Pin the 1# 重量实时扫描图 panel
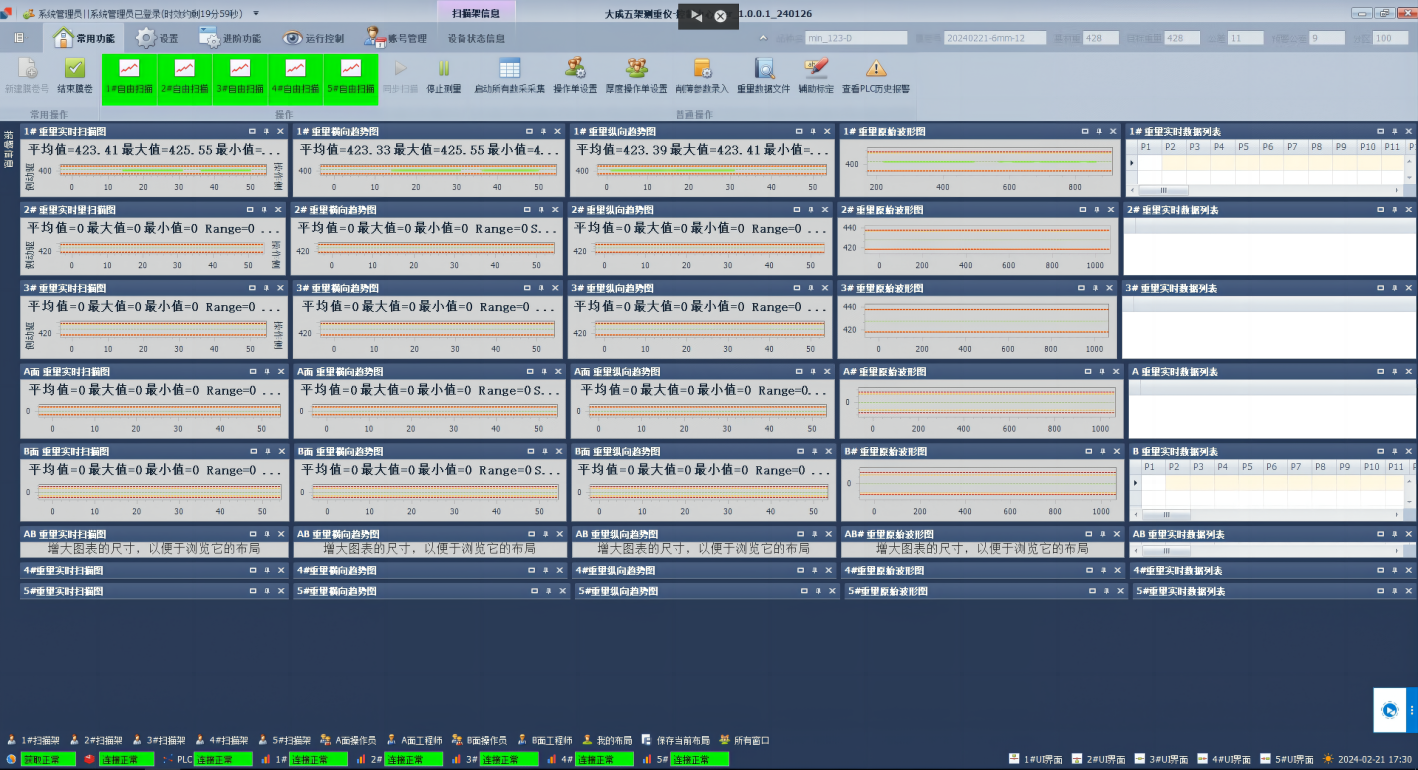The width and height of the screenshot is (1418, 770). [x=266, y=131]
